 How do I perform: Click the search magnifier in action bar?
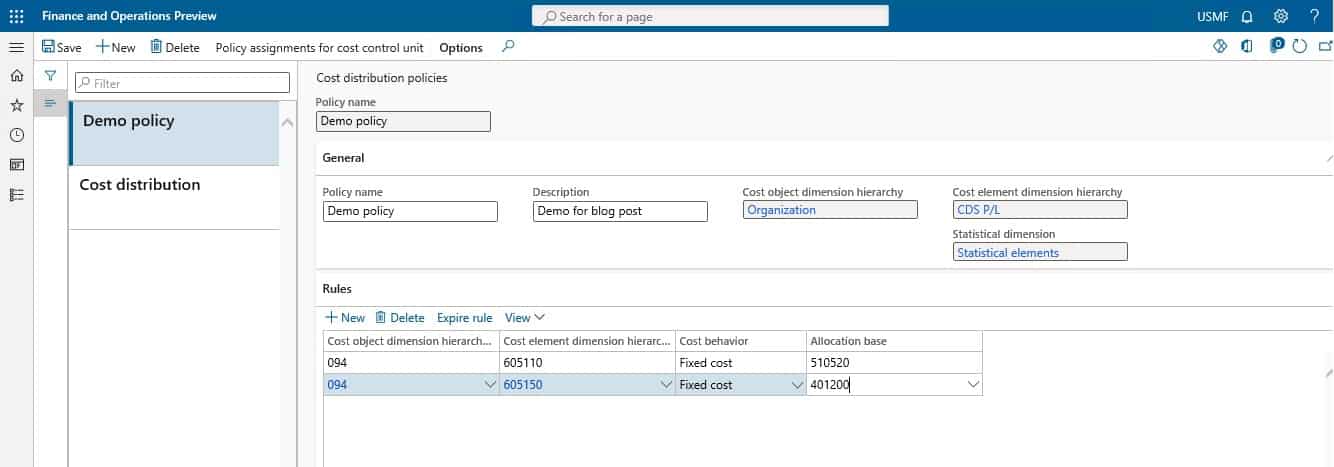508,46
